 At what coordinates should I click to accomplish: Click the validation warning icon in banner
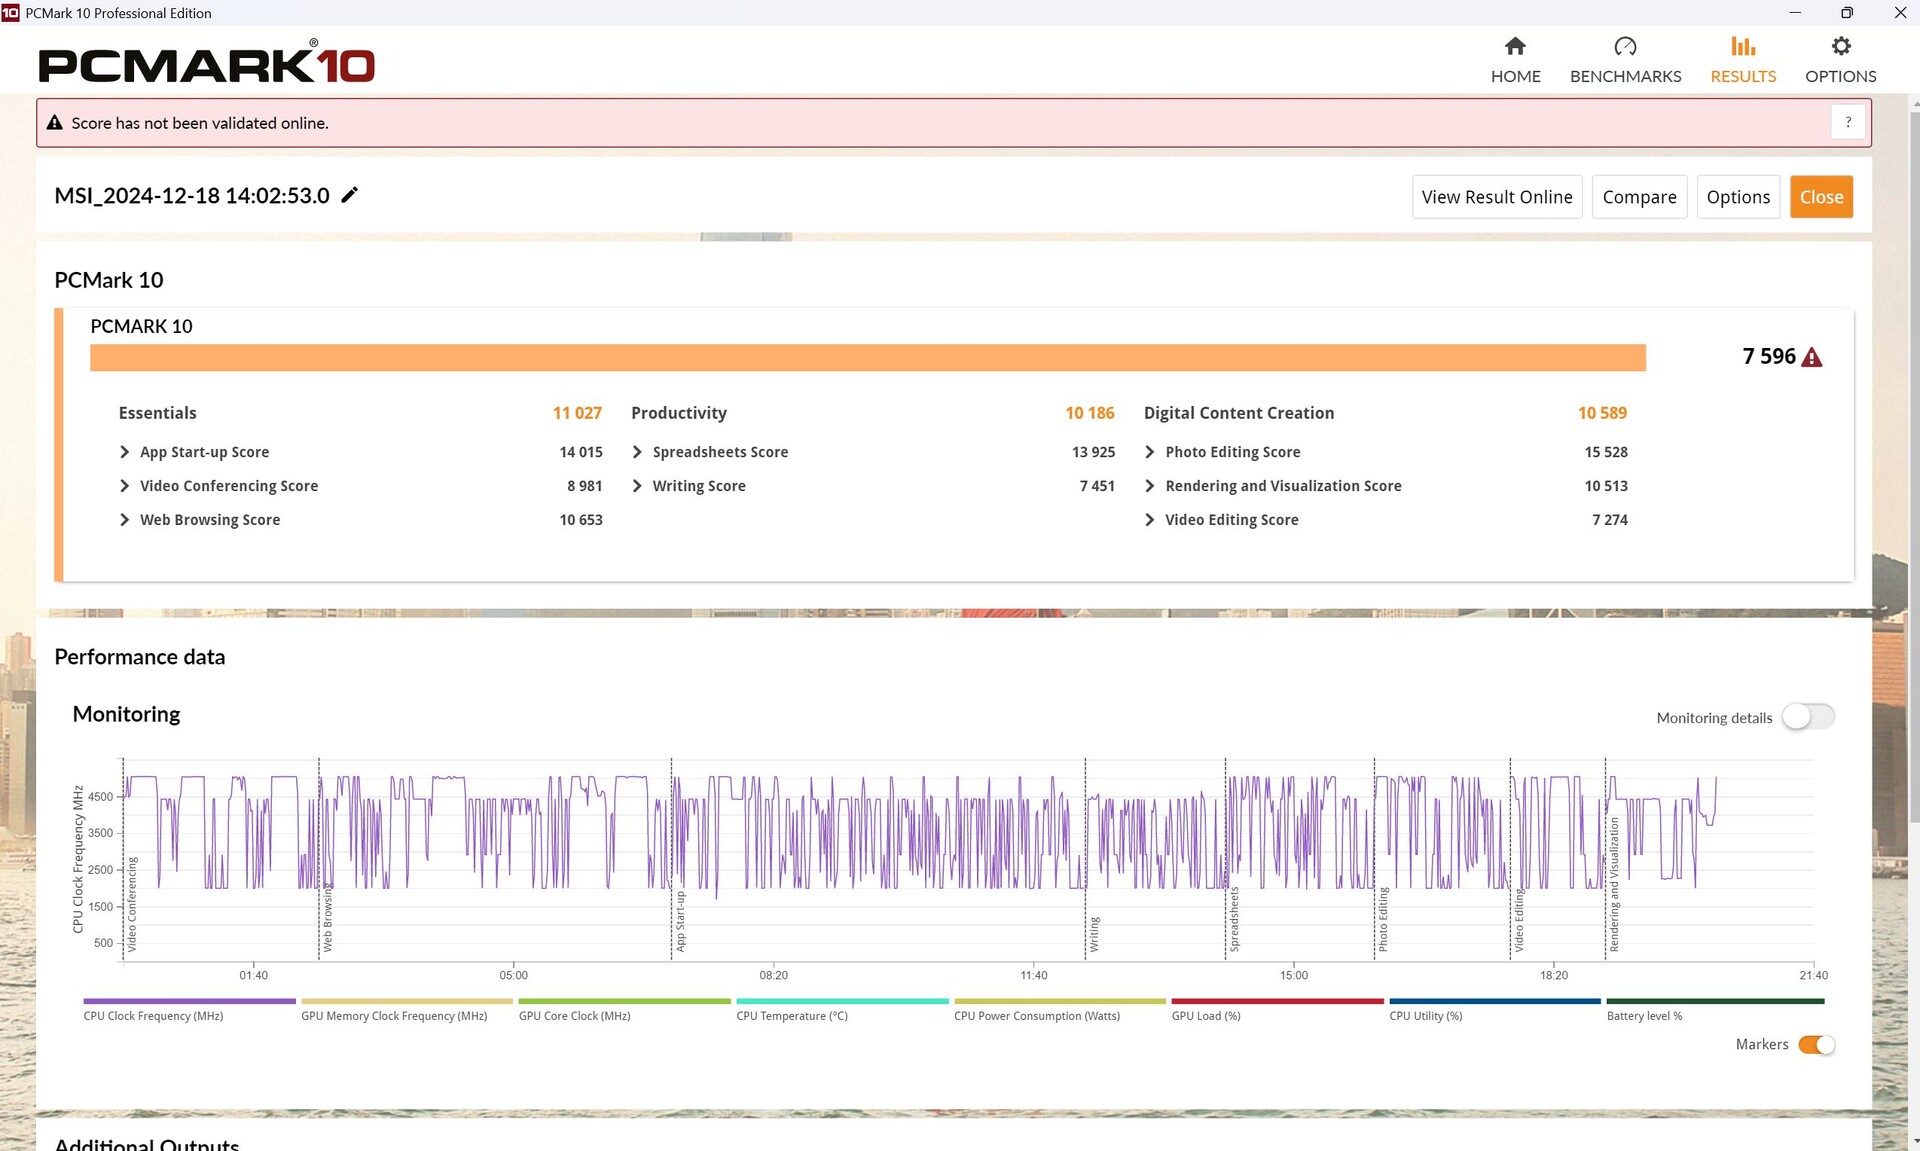pyautogui.click(x=55, y=123)
